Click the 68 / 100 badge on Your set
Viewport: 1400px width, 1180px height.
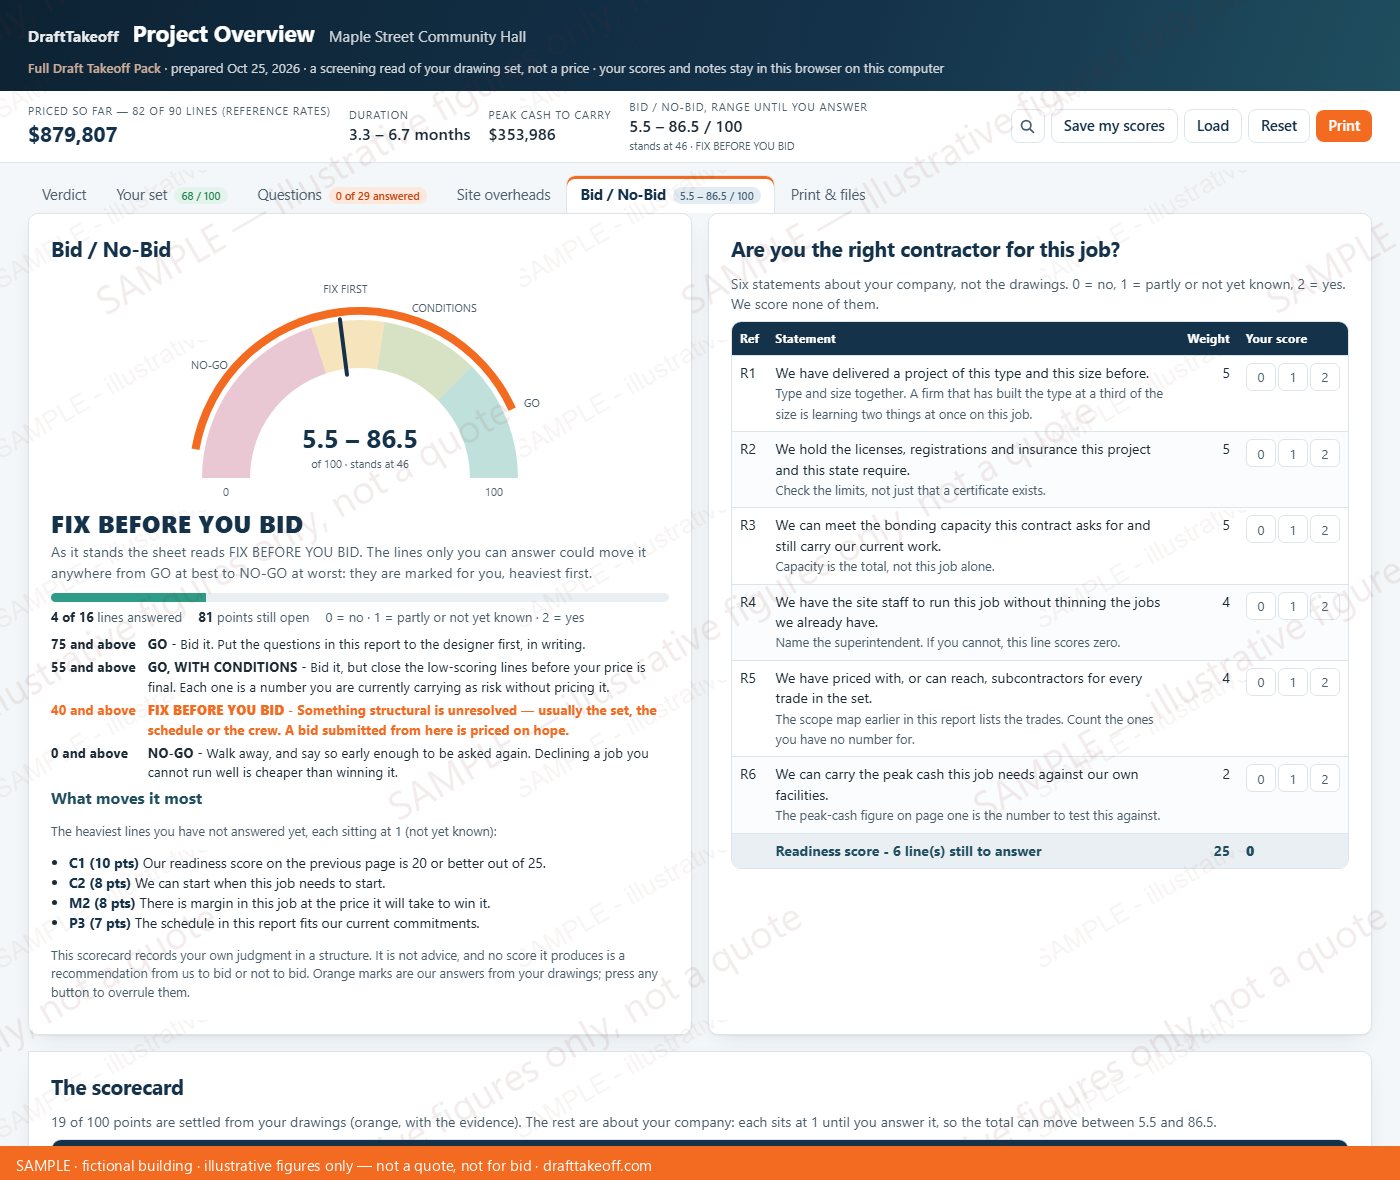pyautogui.click(x=201, y=196)
